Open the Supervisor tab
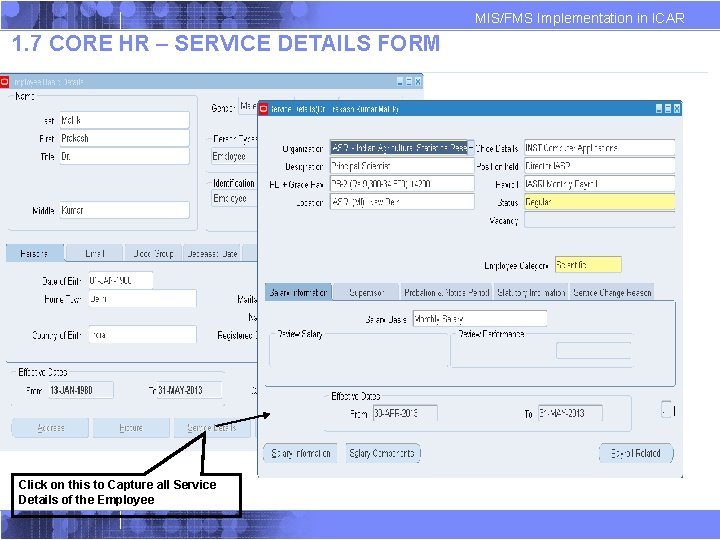Screen dimensions: 720x540 click(366, 292)
